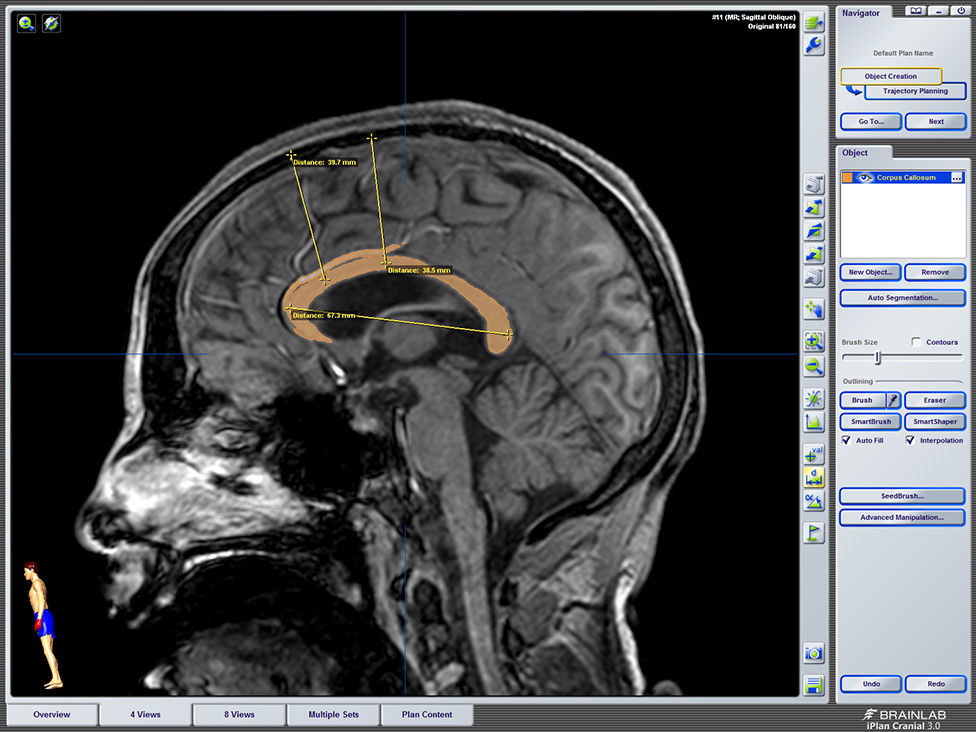Click the orange Corpus Callosum color swatch
This screenshot has height=732, width=976.
(847, 178)
